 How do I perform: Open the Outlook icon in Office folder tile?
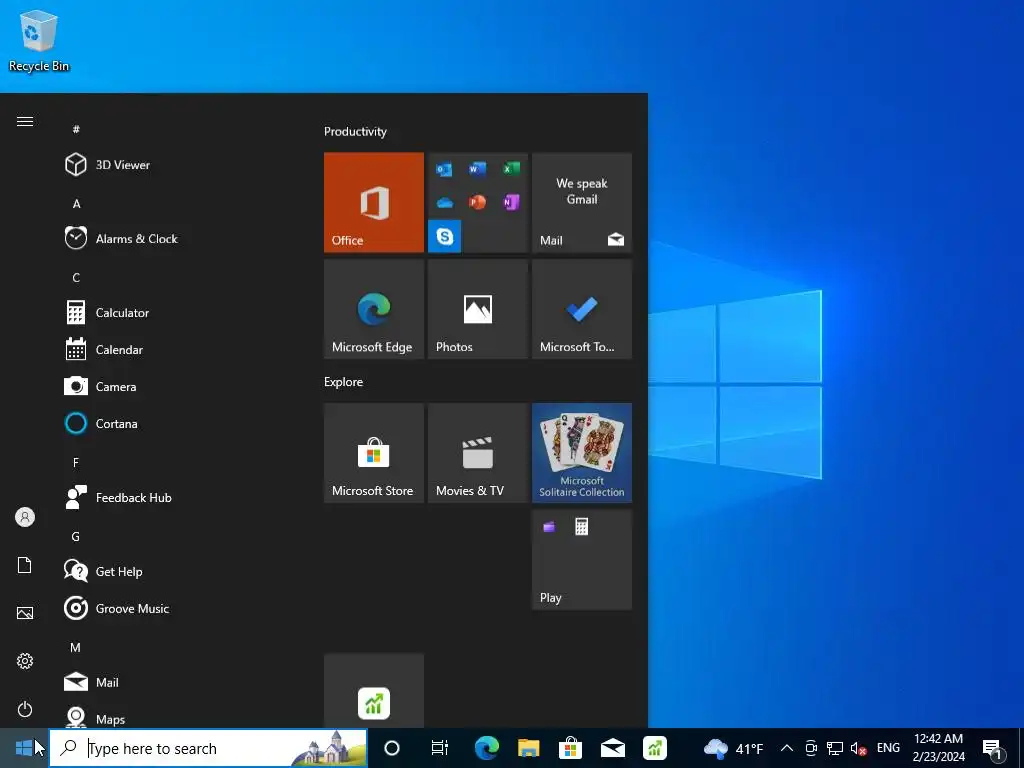[444, 170]
